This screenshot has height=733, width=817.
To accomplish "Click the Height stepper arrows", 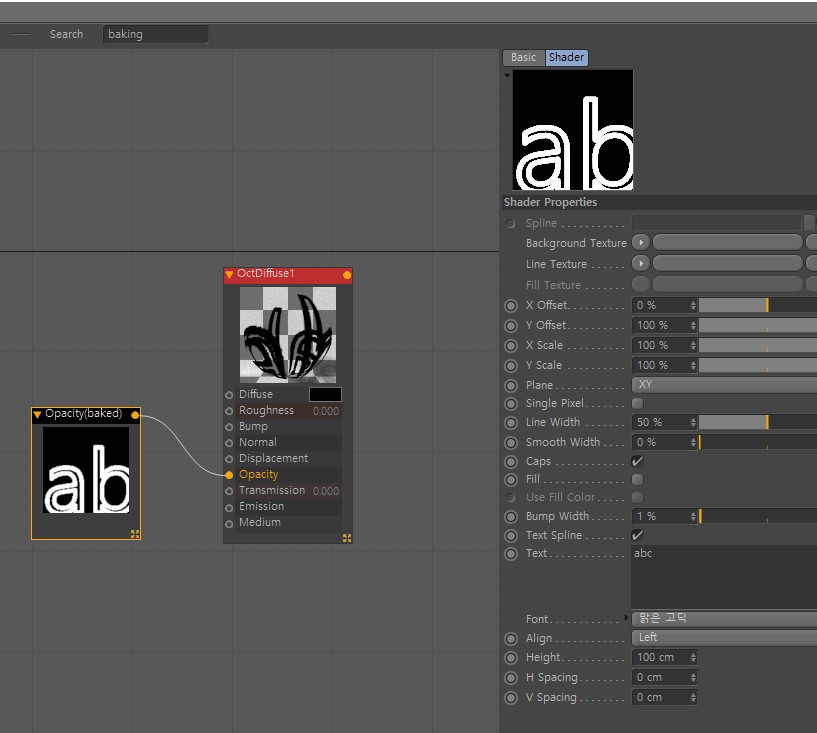I will click(693, 657).
